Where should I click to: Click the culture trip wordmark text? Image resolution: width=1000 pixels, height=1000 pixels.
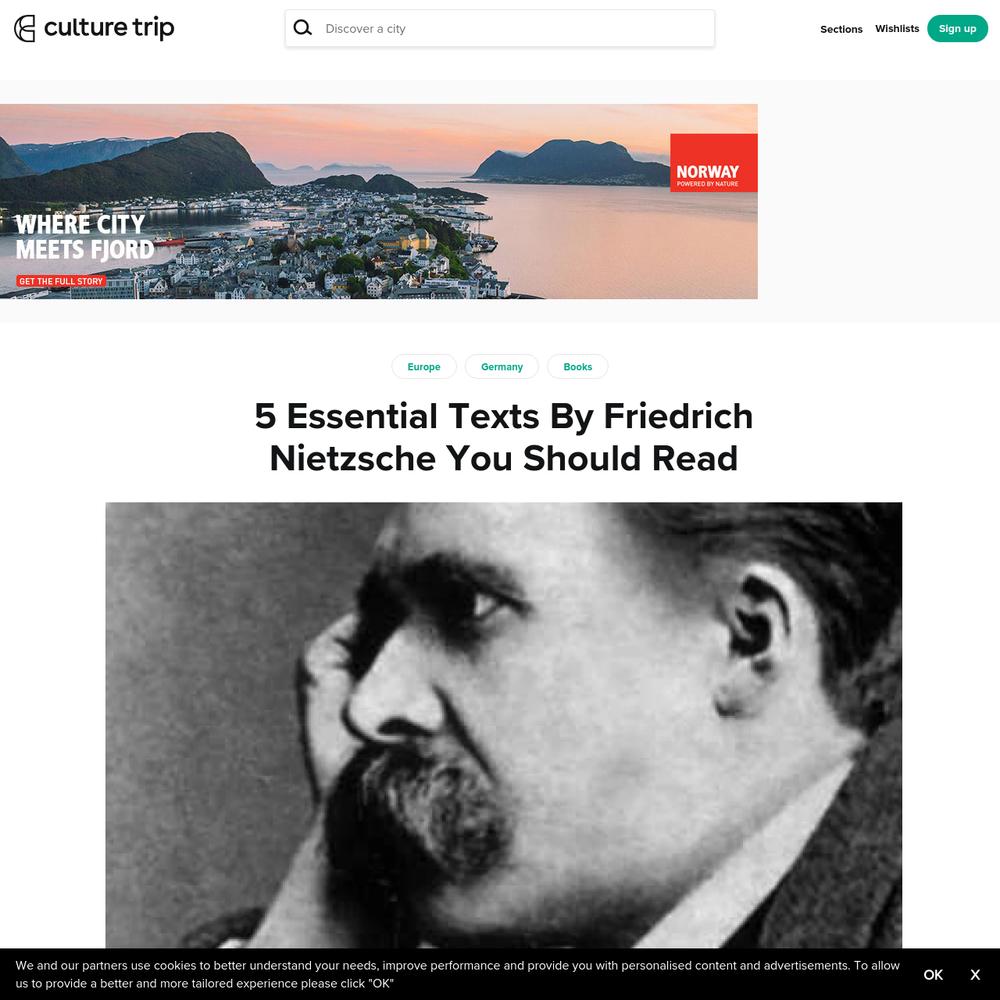(x=109, y=28)
